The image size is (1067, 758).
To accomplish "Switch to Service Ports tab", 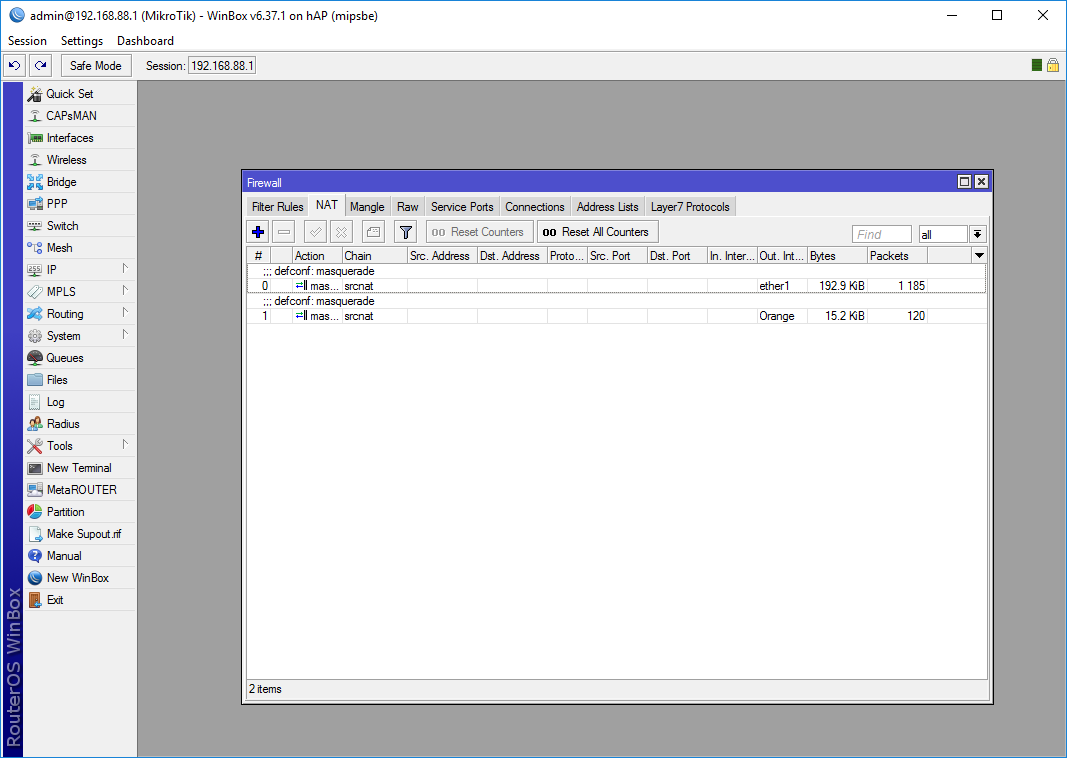I will [462, 207].
